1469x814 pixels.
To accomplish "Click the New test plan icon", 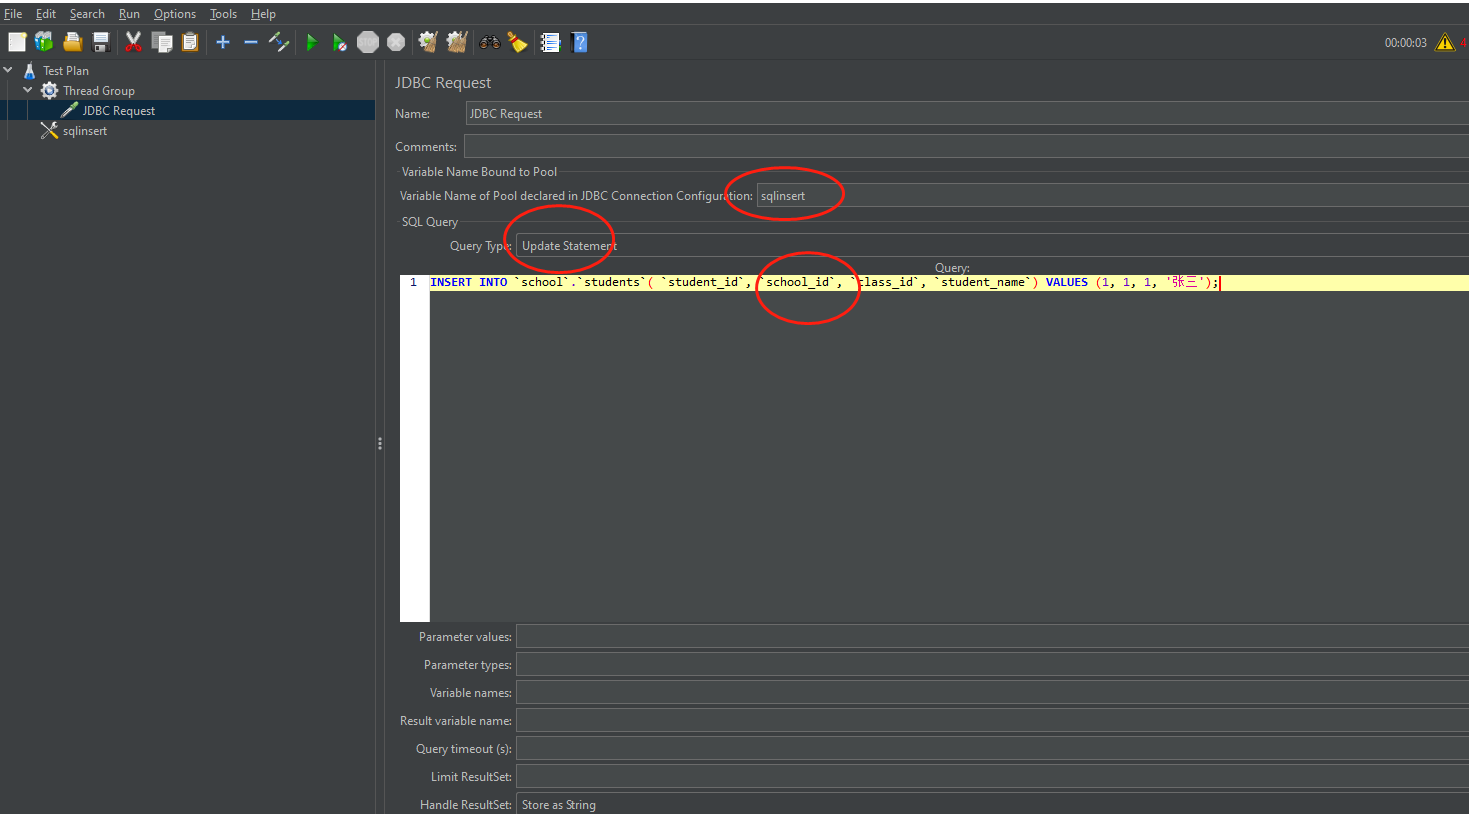I will tap(17, 42).
